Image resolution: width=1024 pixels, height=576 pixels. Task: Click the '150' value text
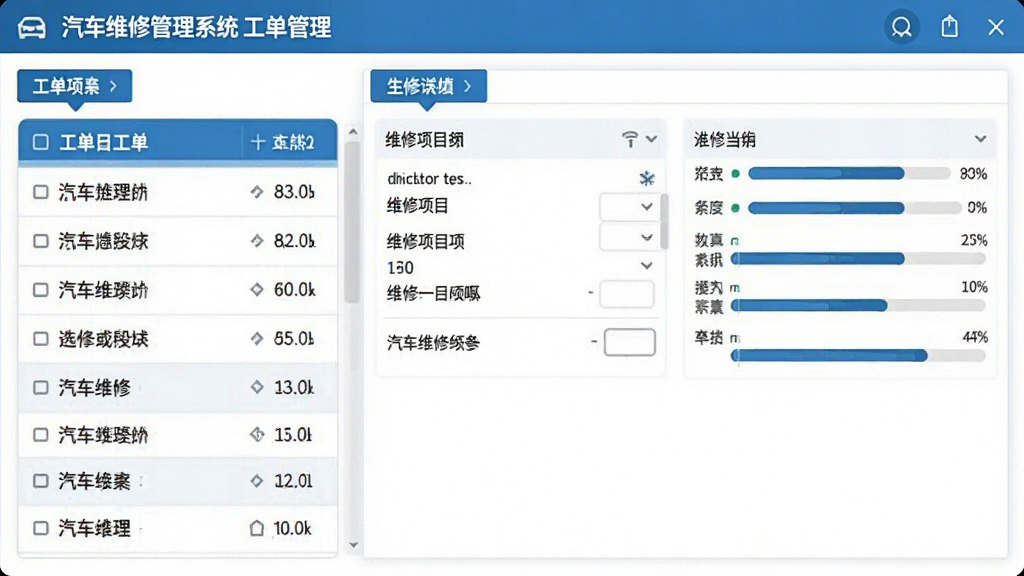click(x=400, y=268)
